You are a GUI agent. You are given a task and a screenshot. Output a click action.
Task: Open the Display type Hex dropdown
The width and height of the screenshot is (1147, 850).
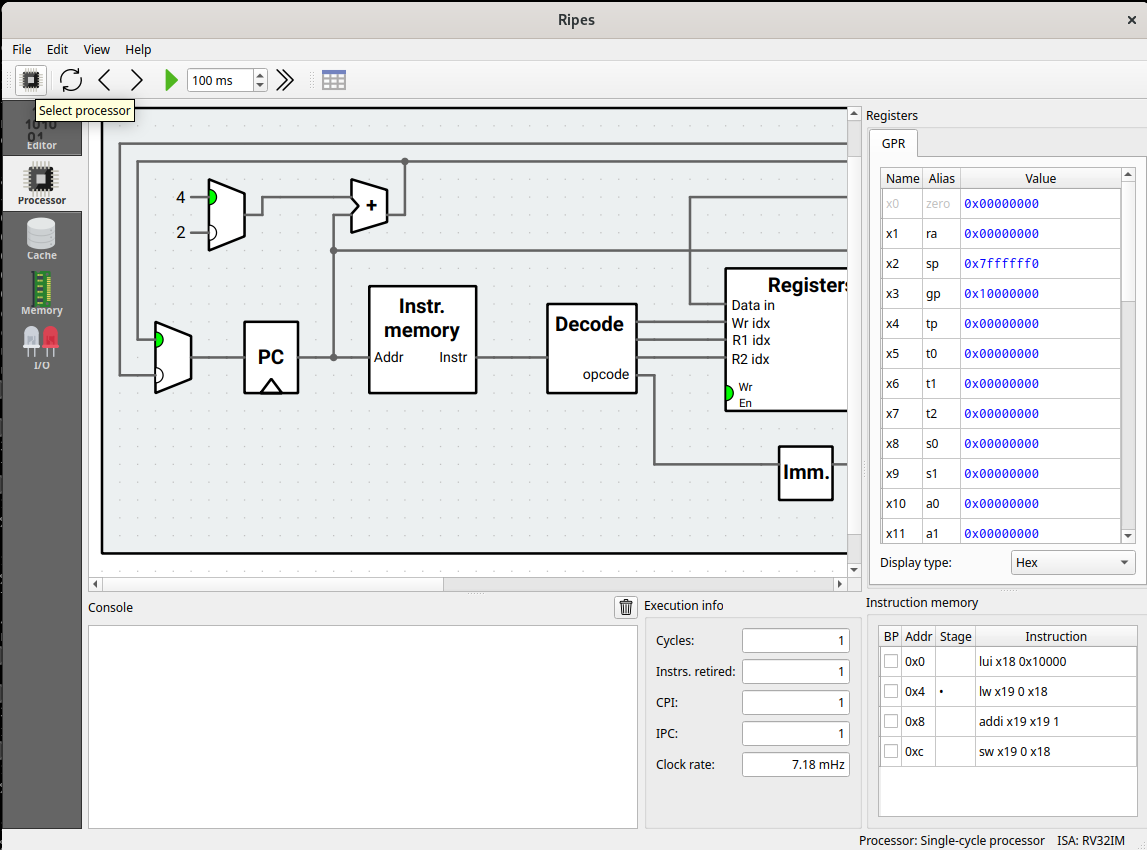point(1072,563)
